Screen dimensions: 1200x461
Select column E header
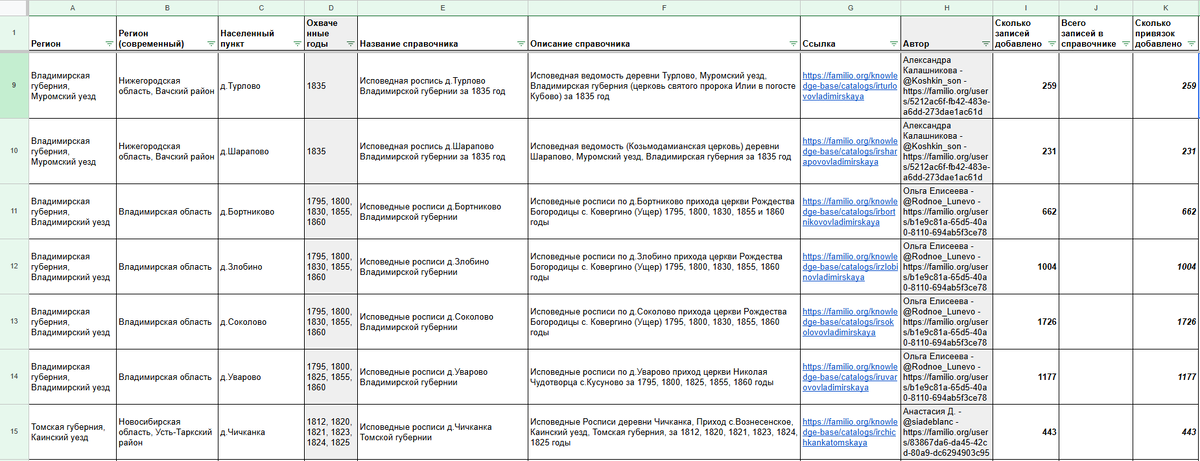(441, 7)
